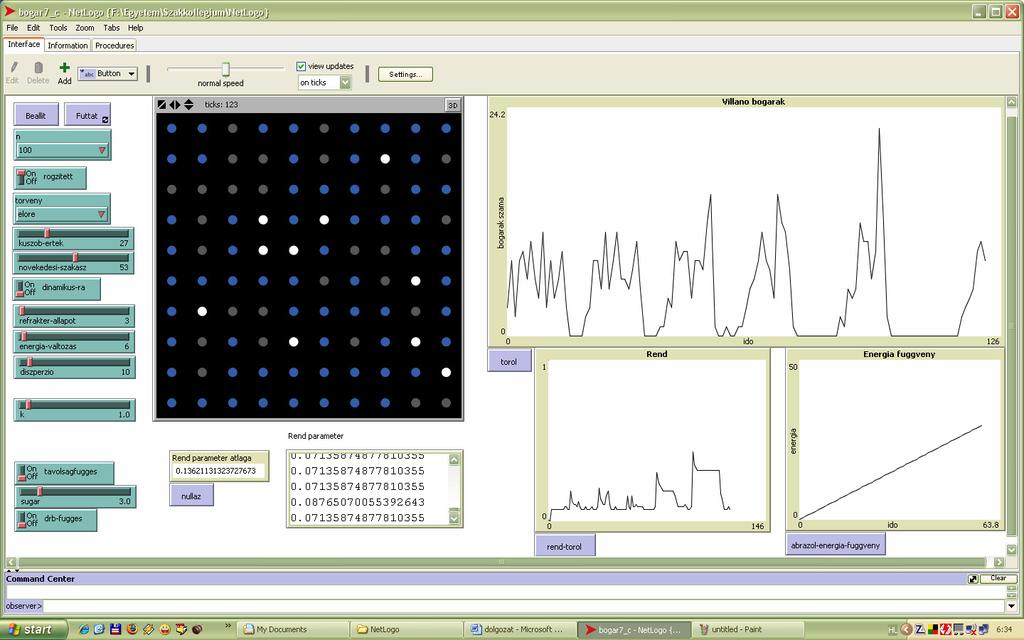Viewport: 1024px width, 640px height.
Task: Expand hidden quick launch icons chevron
Action: [x=228, y=626]
